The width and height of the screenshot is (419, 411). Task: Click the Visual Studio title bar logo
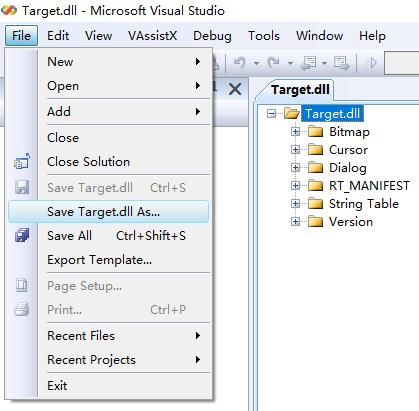tap(9, 10)
